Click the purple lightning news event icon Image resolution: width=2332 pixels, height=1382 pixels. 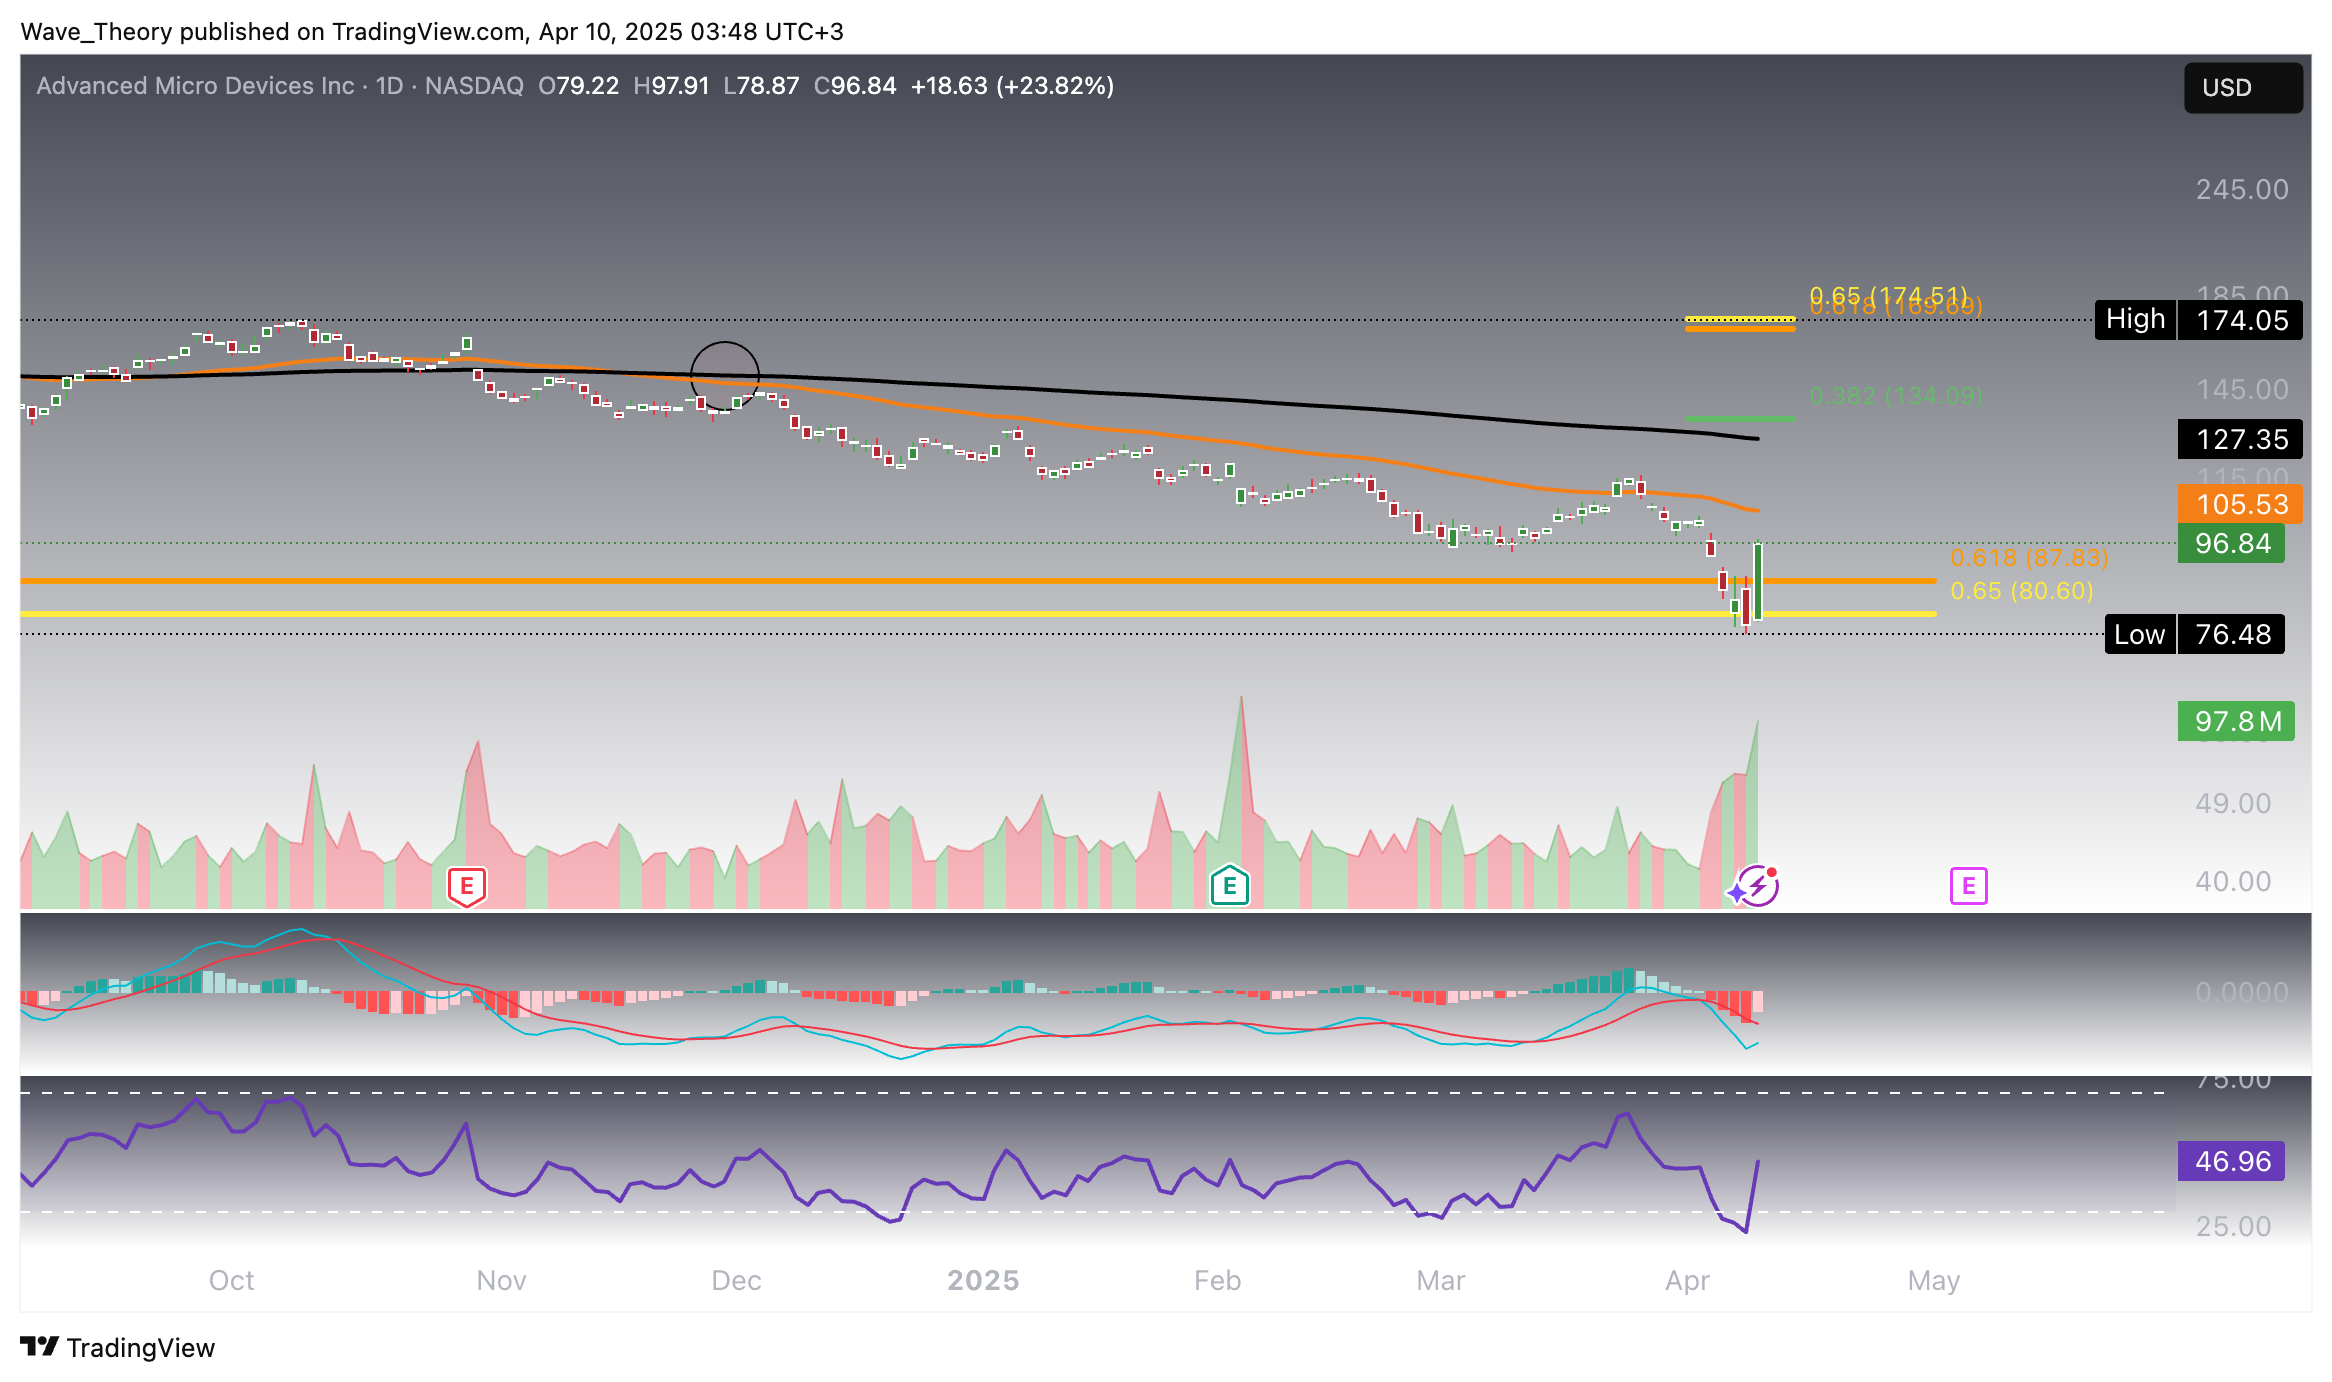[1760, 886]
